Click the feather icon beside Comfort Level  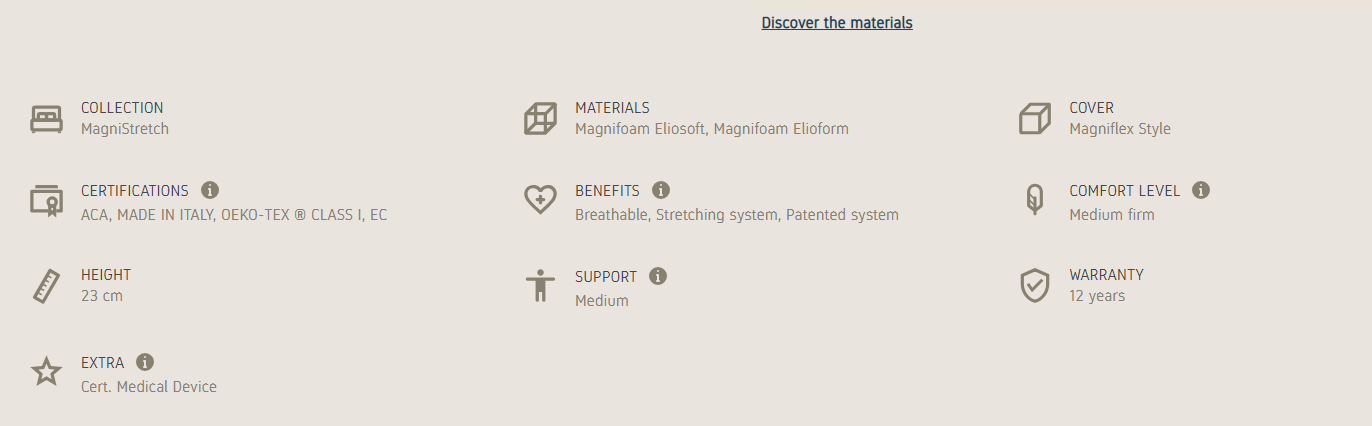click(1034, 200)
